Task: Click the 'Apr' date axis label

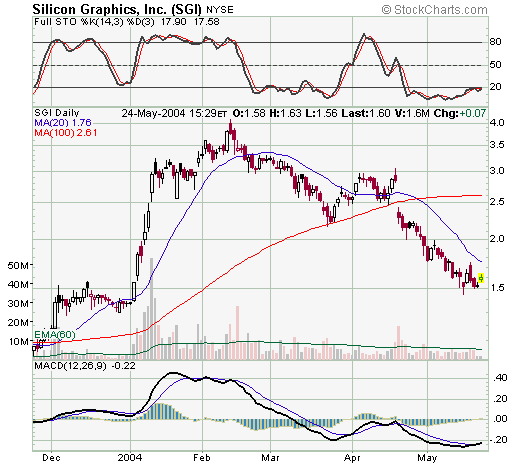Action: pyautogui.click(x=352, y=458)
